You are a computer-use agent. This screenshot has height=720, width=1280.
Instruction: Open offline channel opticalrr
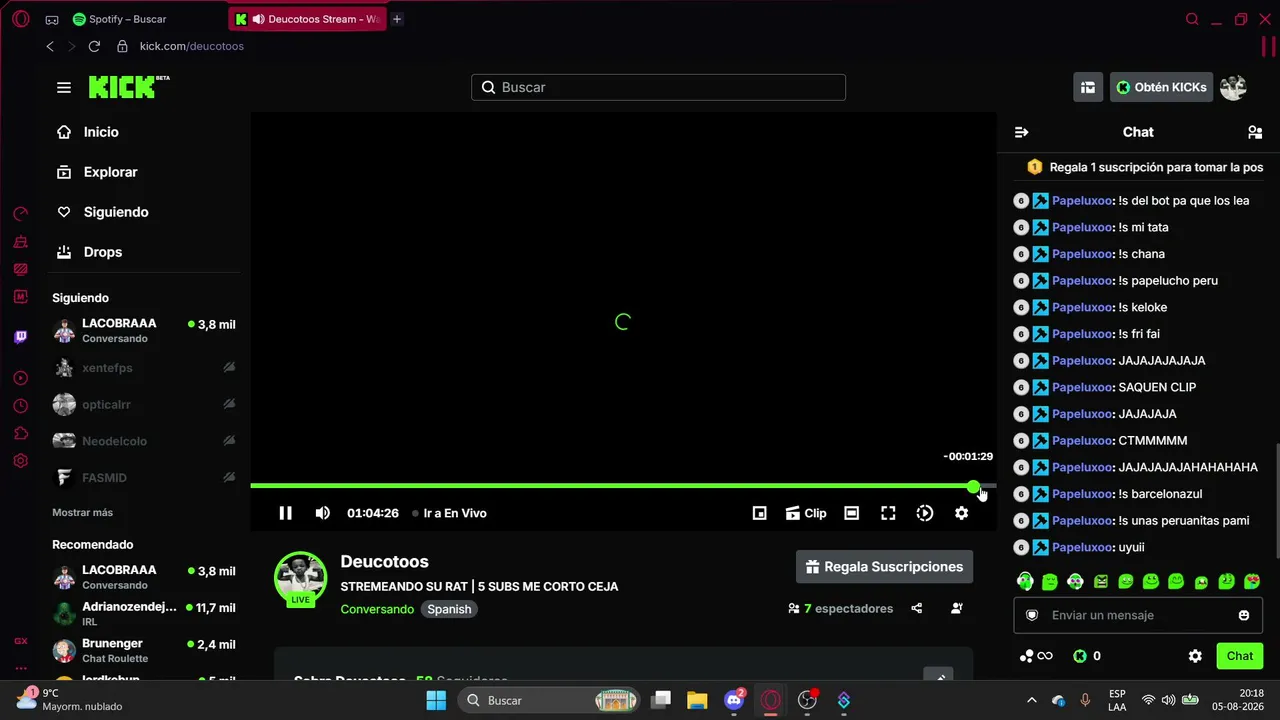[144, 404]
